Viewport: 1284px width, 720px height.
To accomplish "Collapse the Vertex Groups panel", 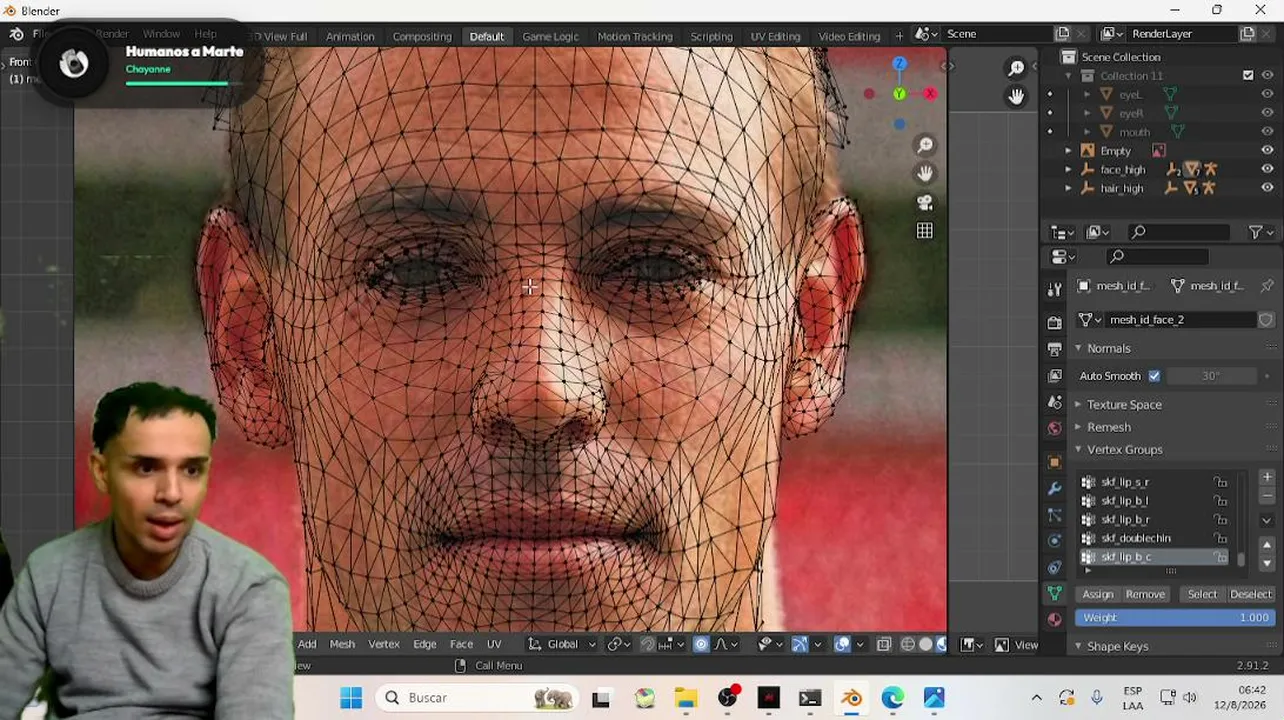I will (x=1078, y=450).
